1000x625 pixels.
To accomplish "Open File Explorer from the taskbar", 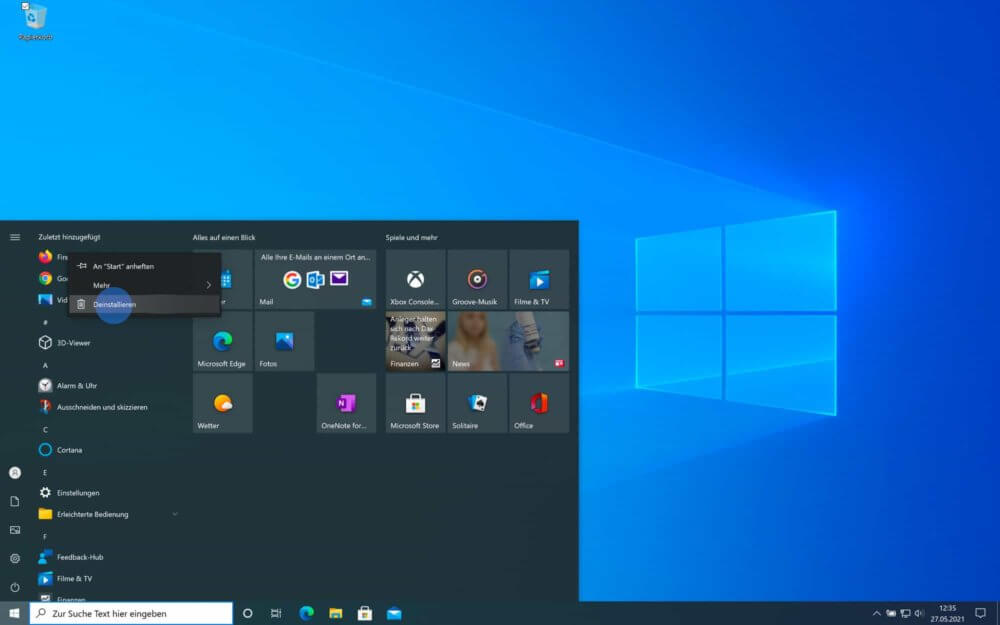I will [x=335, y=614].
